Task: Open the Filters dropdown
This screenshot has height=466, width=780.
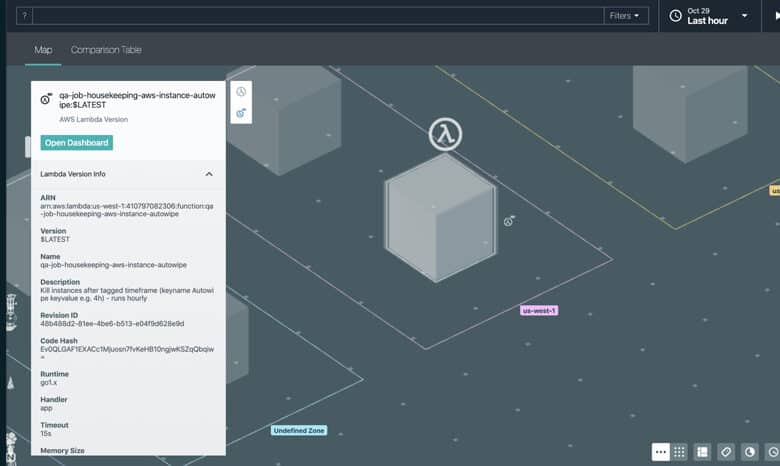Action: click(626, 16)
